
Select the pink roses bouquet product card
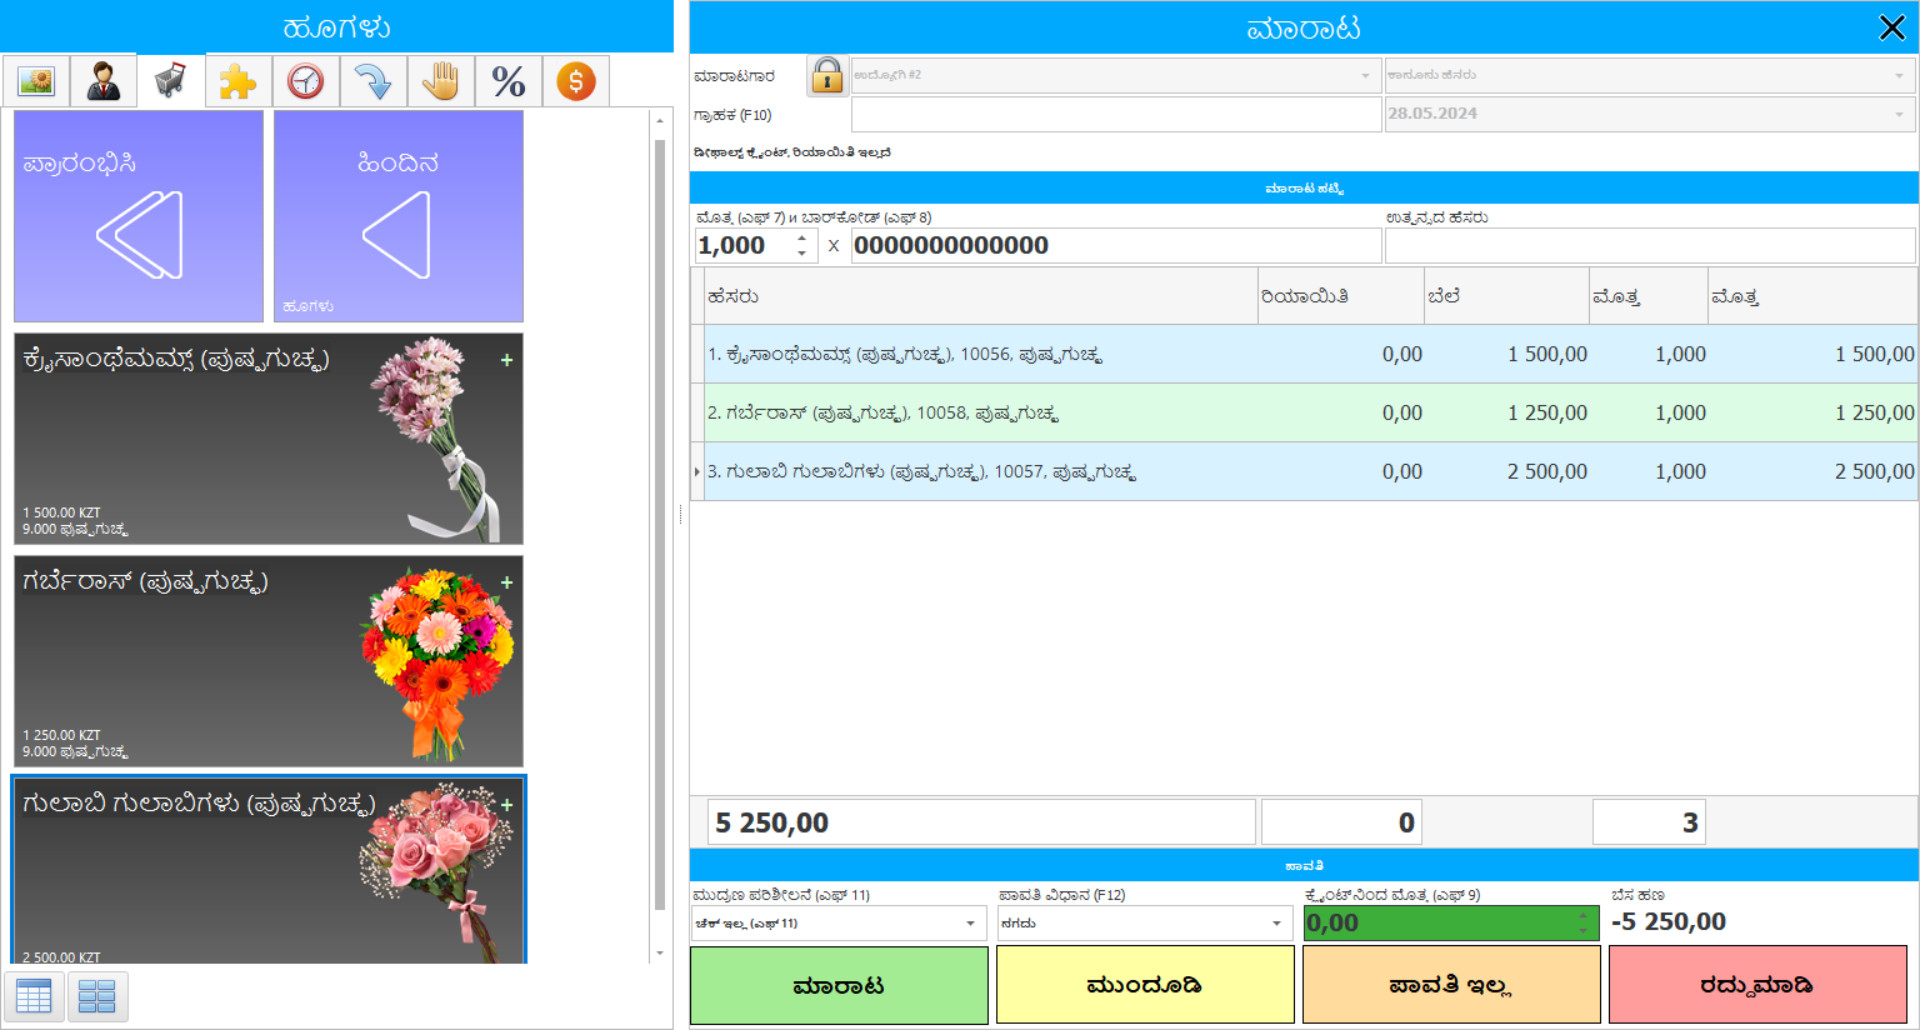[268, 870]
